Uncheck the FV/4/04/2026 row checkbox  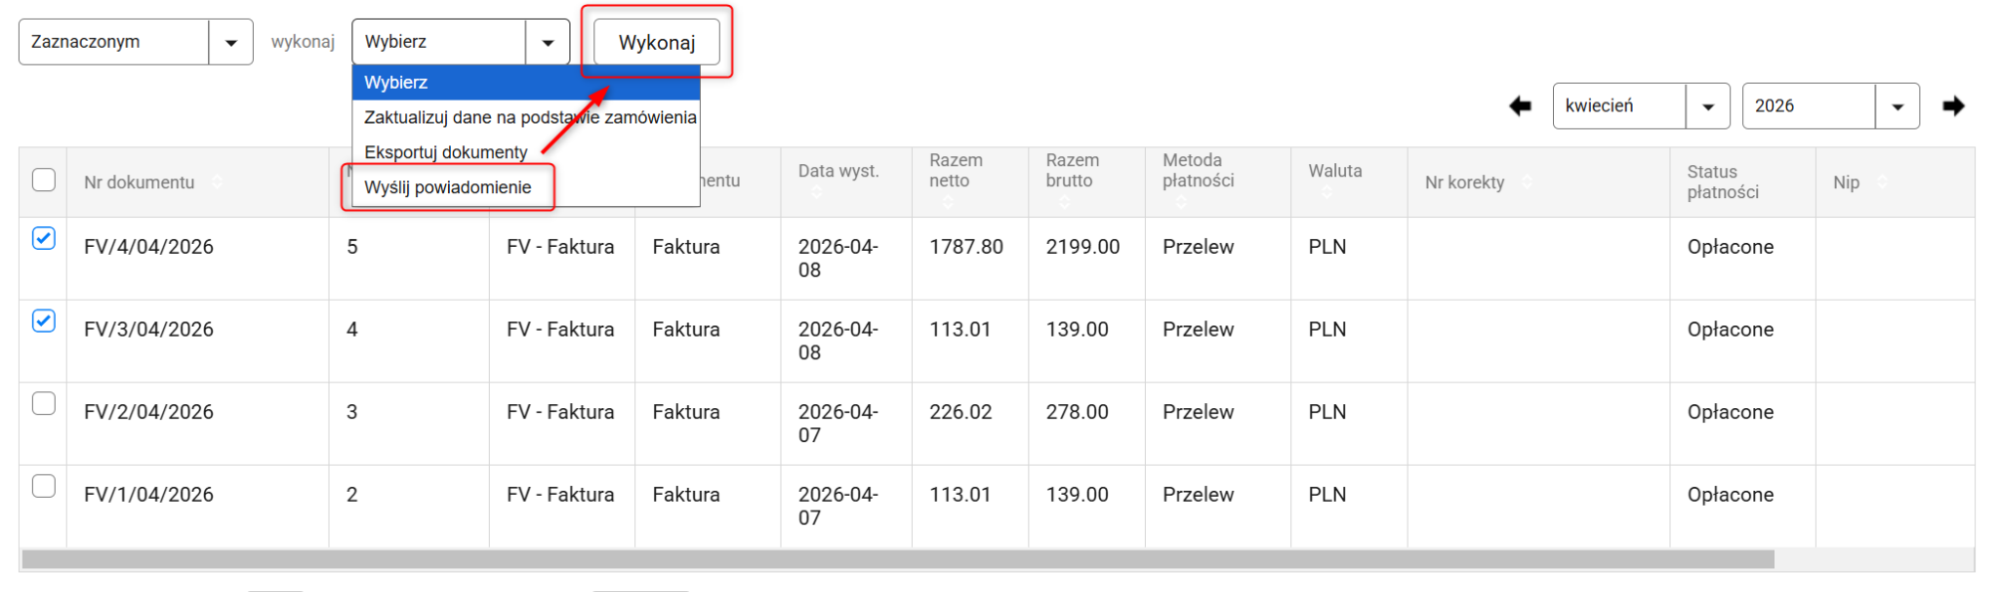(x=44, y=238)
